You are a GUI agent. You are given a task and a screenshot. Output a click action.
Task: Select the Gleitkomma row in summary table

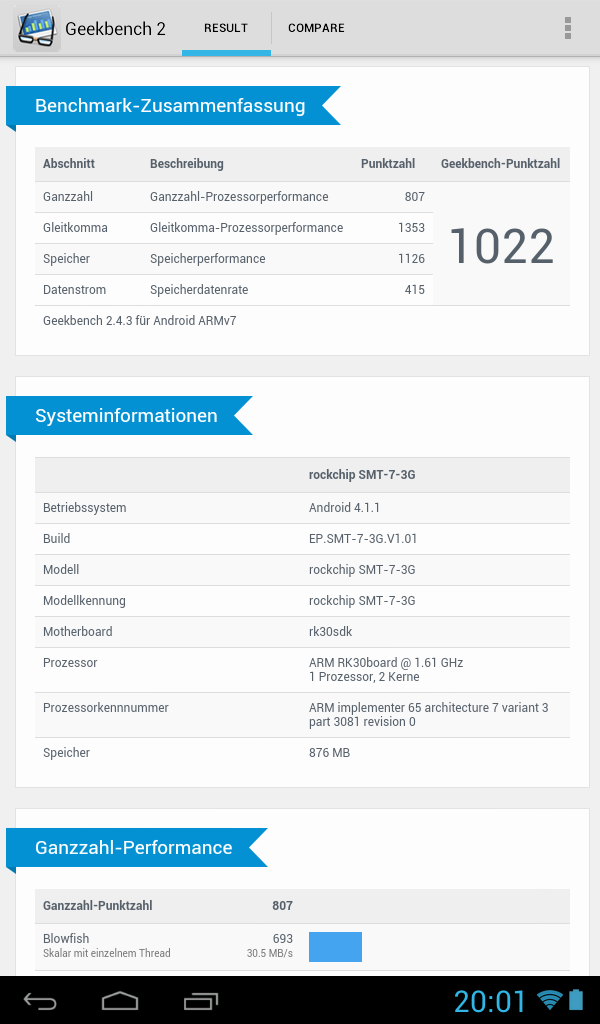click(x=234, y=228)
